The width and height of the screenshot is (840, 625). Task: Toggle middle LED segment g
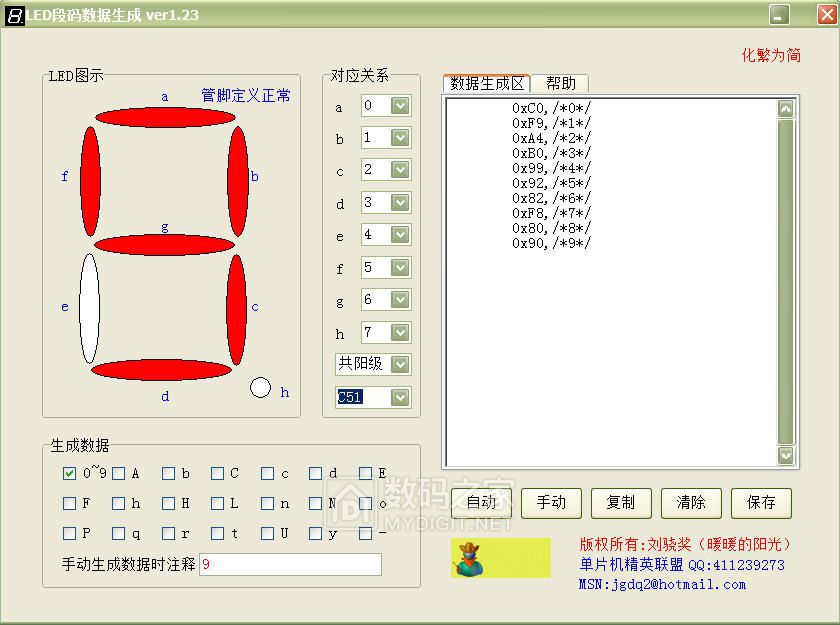click(x=163, y=245)
